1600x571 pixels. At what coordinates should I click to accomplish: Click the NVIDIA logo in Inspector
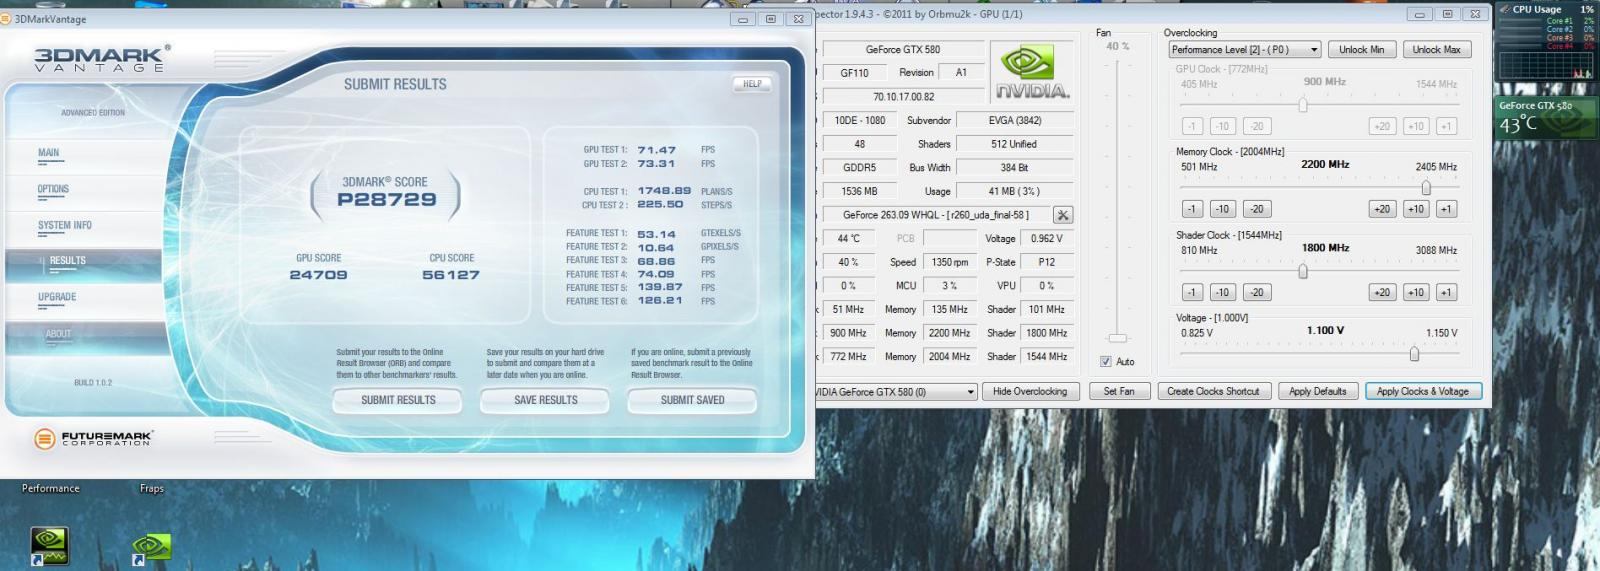(1032, 72)
